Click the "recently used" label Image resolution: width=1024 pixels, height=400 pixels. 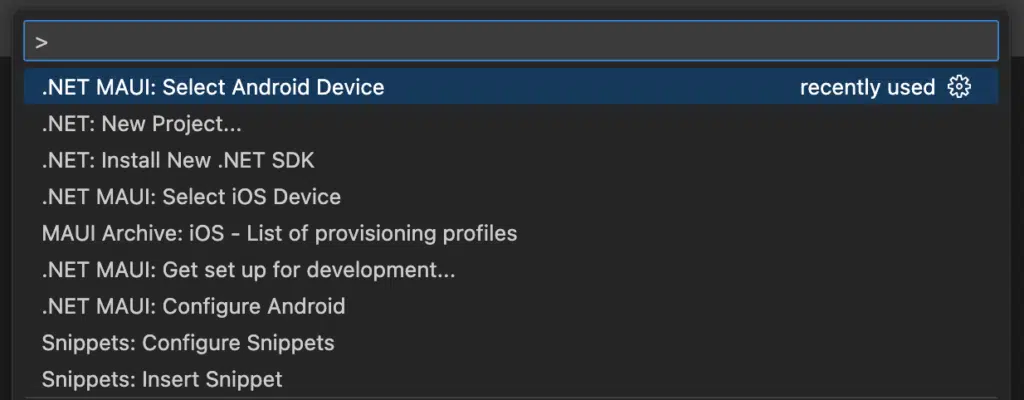tap(867, 87)
